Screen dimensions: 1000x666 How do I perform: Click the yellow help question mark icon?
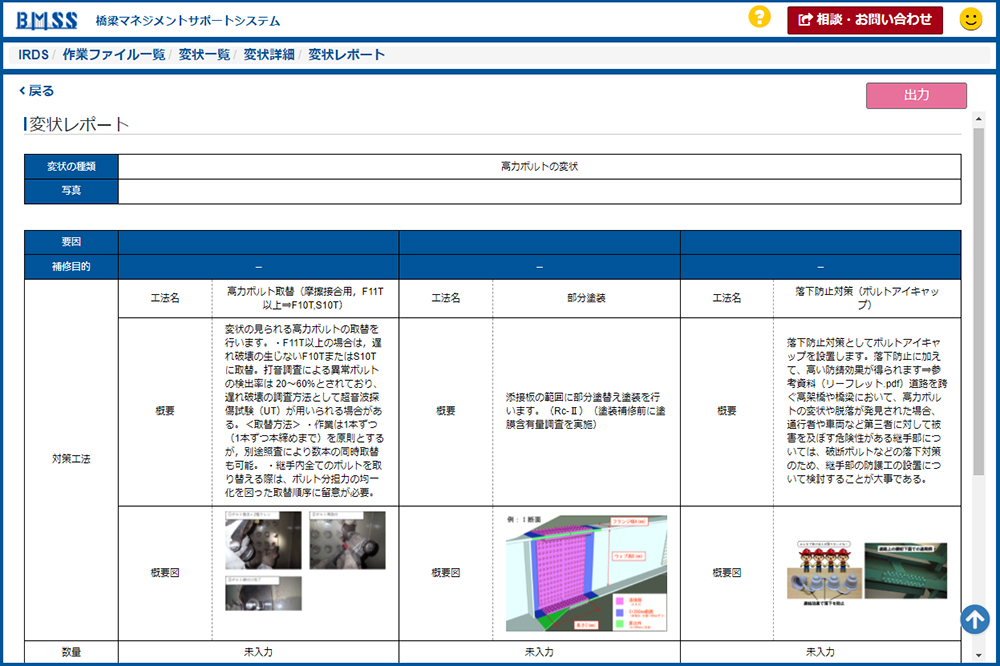click(760, 18)
